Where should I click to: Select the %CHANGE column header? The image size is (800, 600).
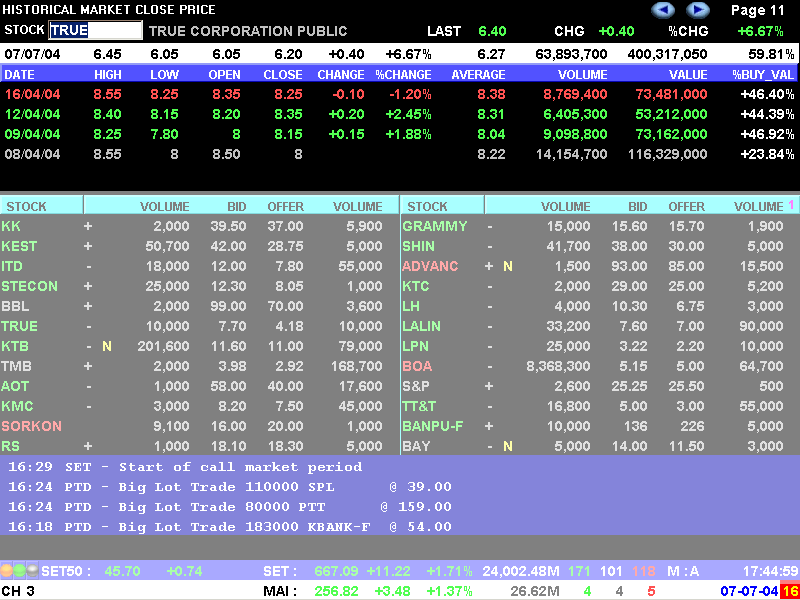tap(404, 75)
